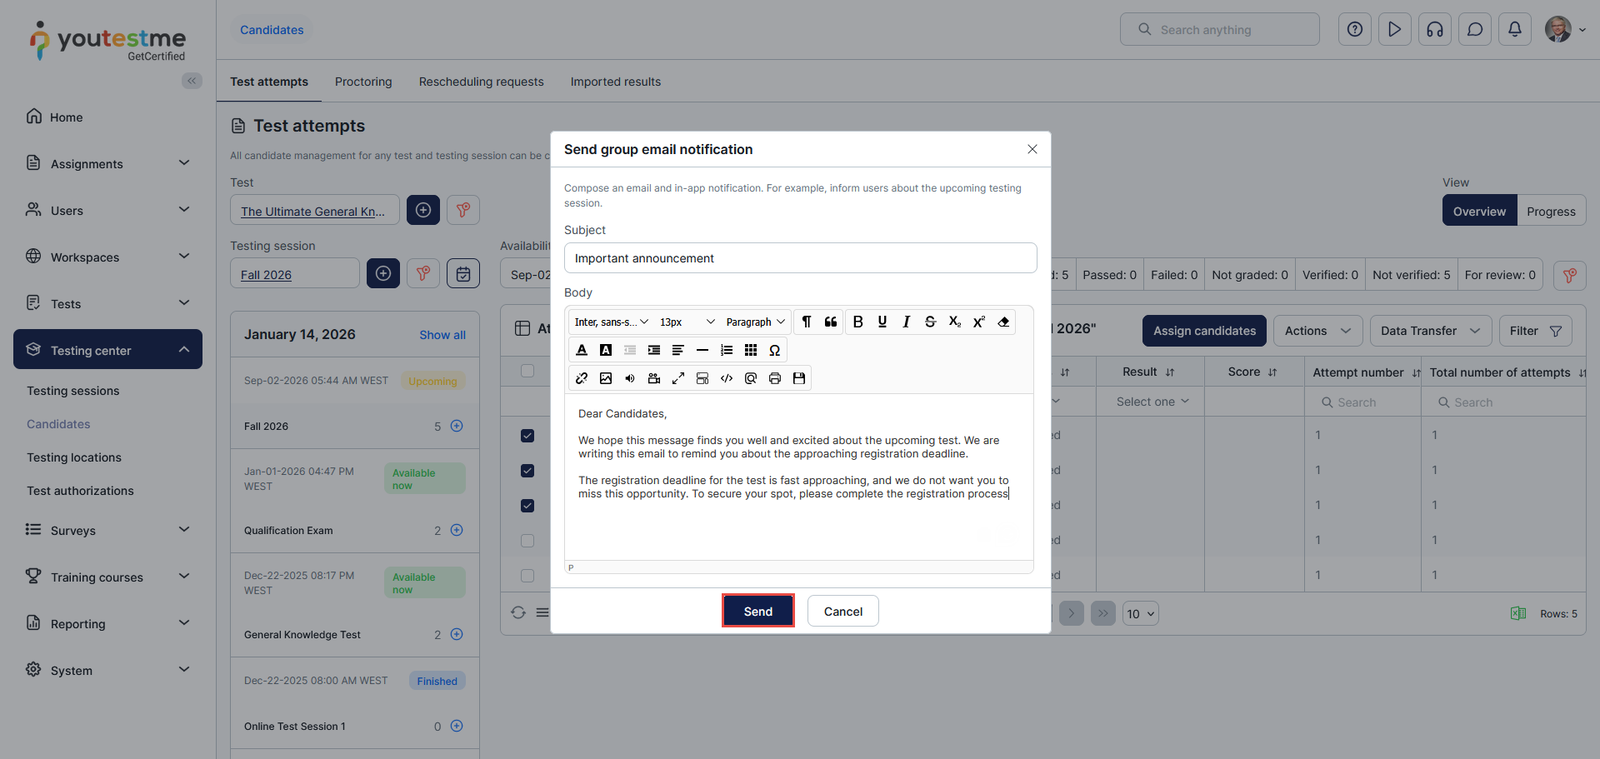Image resolution: width=1600 pixels, height=759 pixels.
Task: Click the print icon in the editor toolbar
Action: tap(774, 378)
